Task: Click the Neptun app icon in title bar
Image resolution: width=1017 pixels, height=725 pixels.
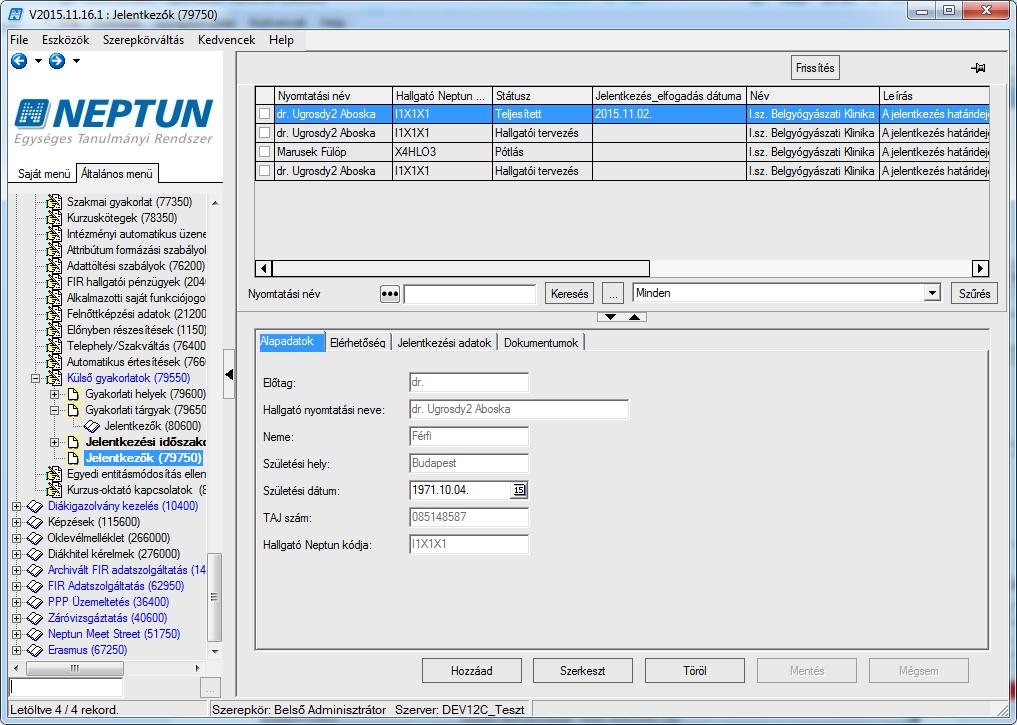Action: coord(16,14)
